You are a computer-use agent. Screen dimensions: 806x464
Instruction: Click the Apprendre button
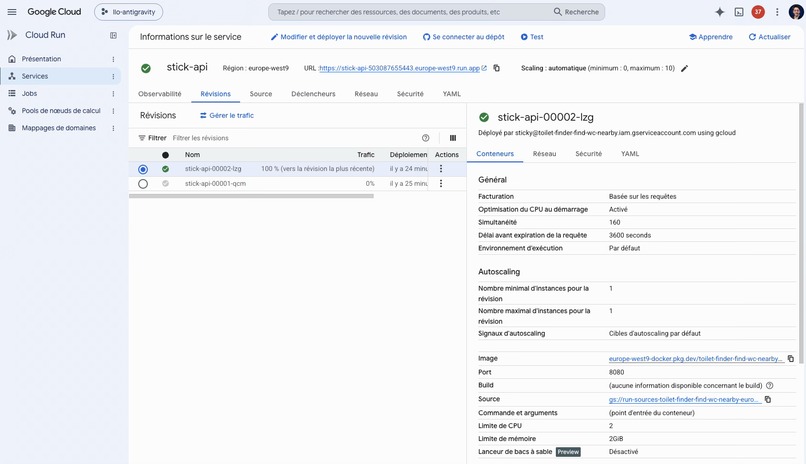point(711,37)
